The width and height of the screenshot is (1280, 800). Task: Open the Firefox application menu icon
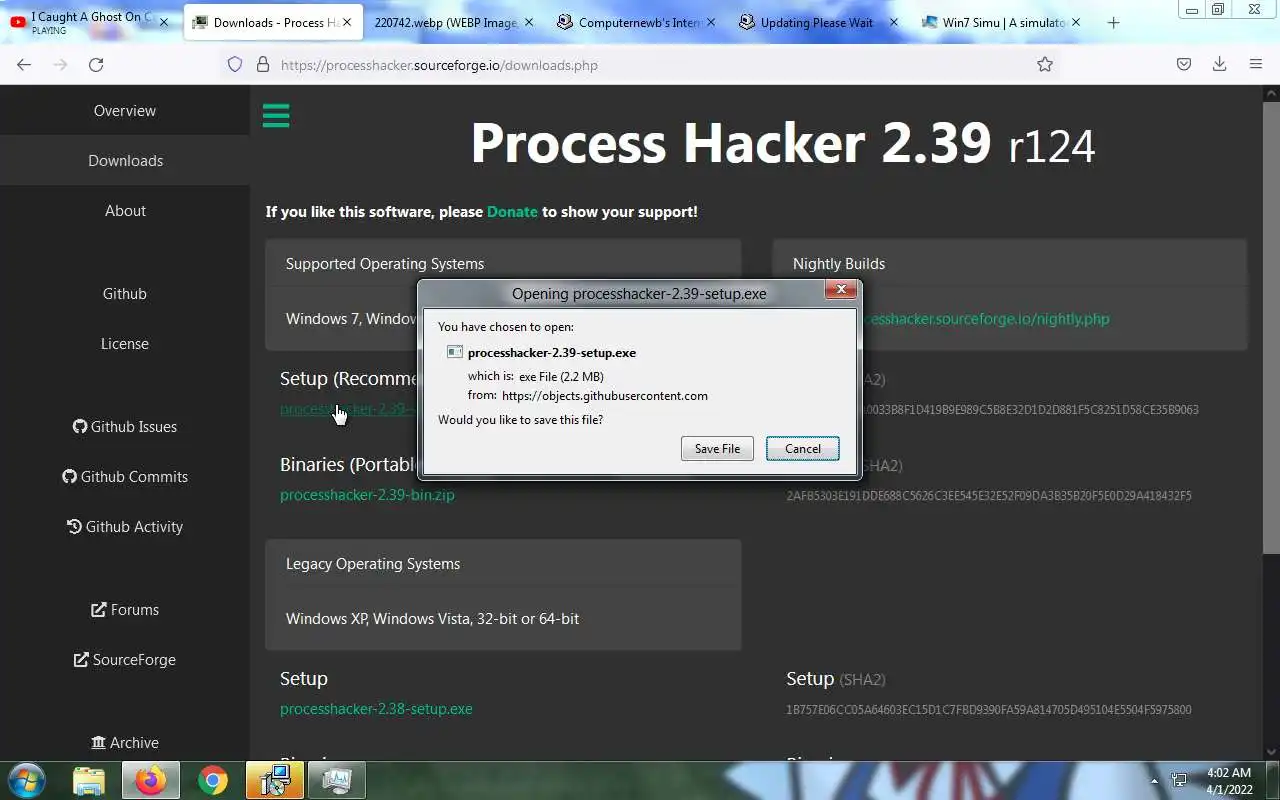[1256, 64]
